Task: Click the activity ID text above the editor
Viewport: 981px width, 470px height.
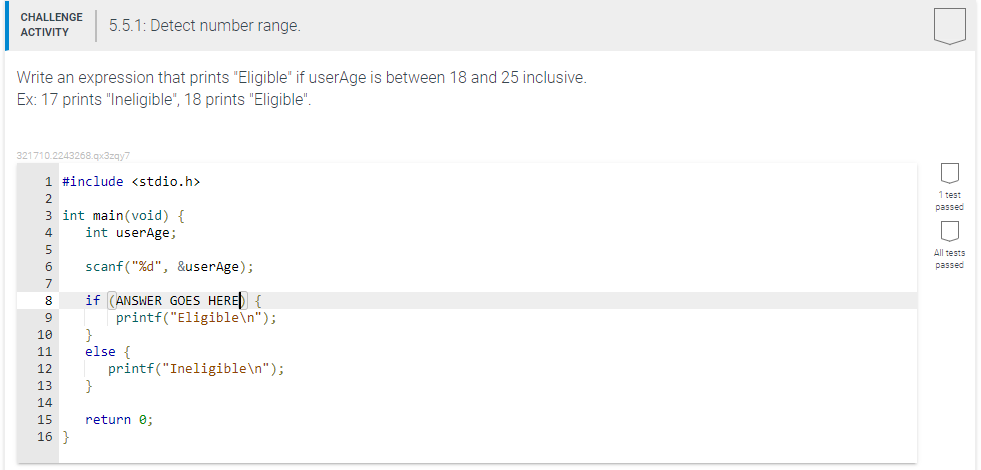Action: (x=73, y=156)
